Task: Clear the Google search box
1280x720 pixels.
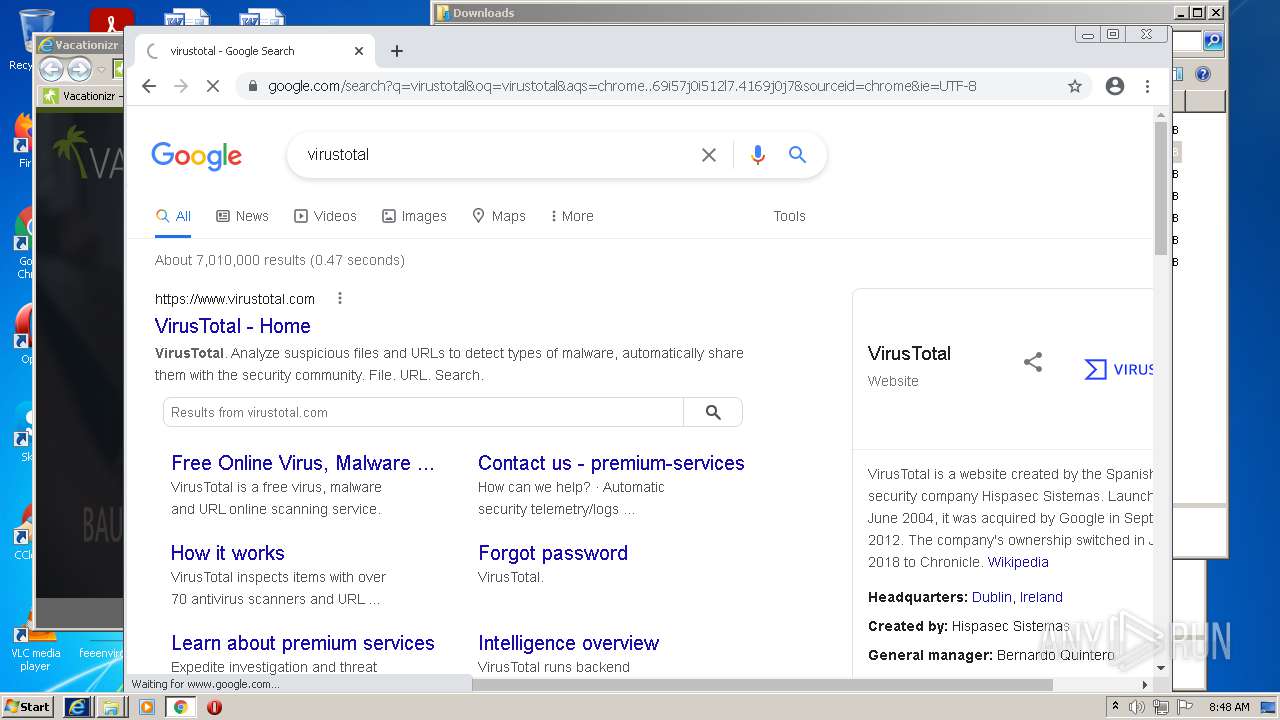Action: pos(709,155)
